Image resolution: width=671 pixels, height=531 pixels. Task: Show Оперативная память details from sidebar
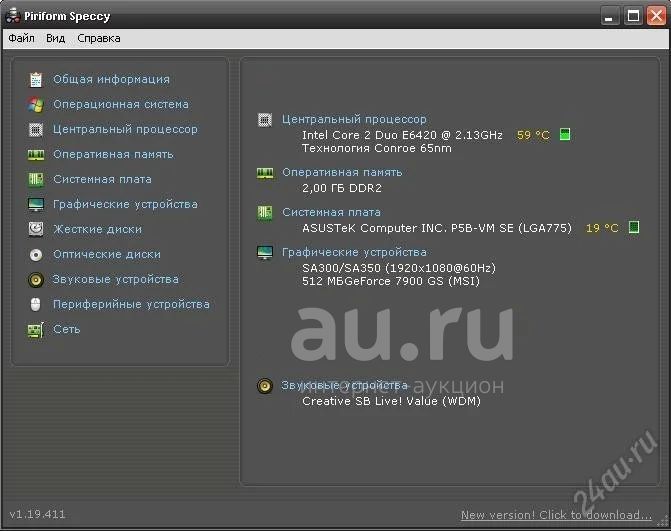(113, 154)
